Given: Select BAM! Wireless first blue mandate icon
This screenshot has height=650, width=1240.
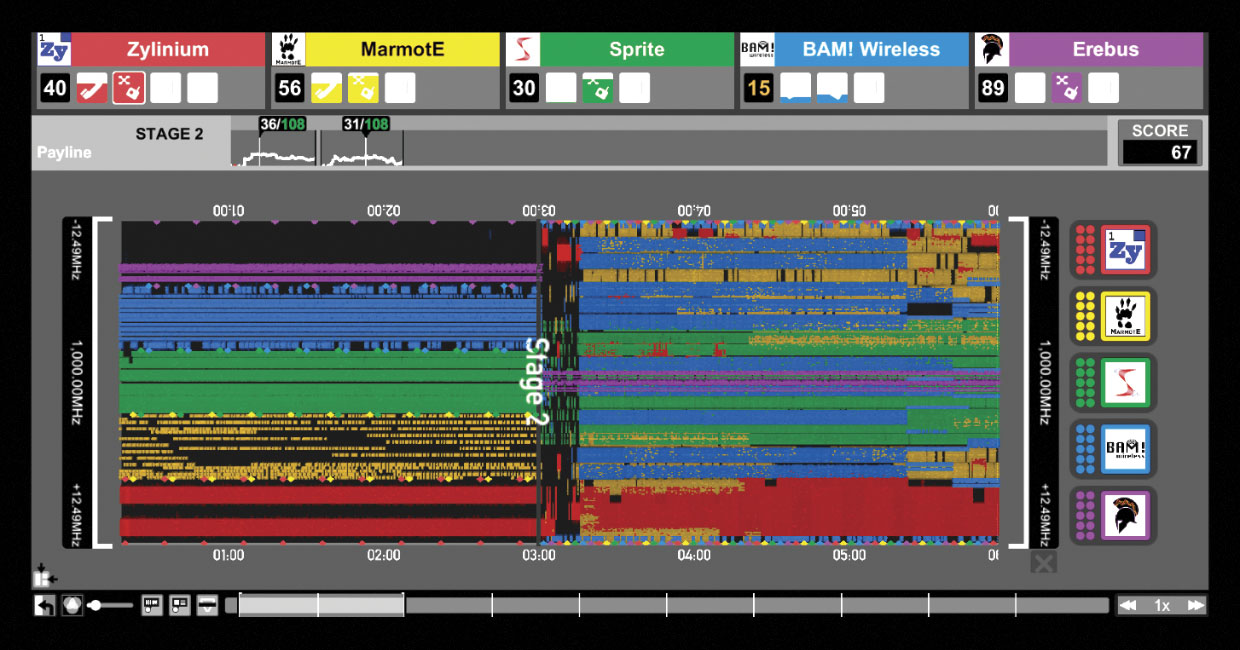Looking at the screenshot, I should [x=795, y=88].
